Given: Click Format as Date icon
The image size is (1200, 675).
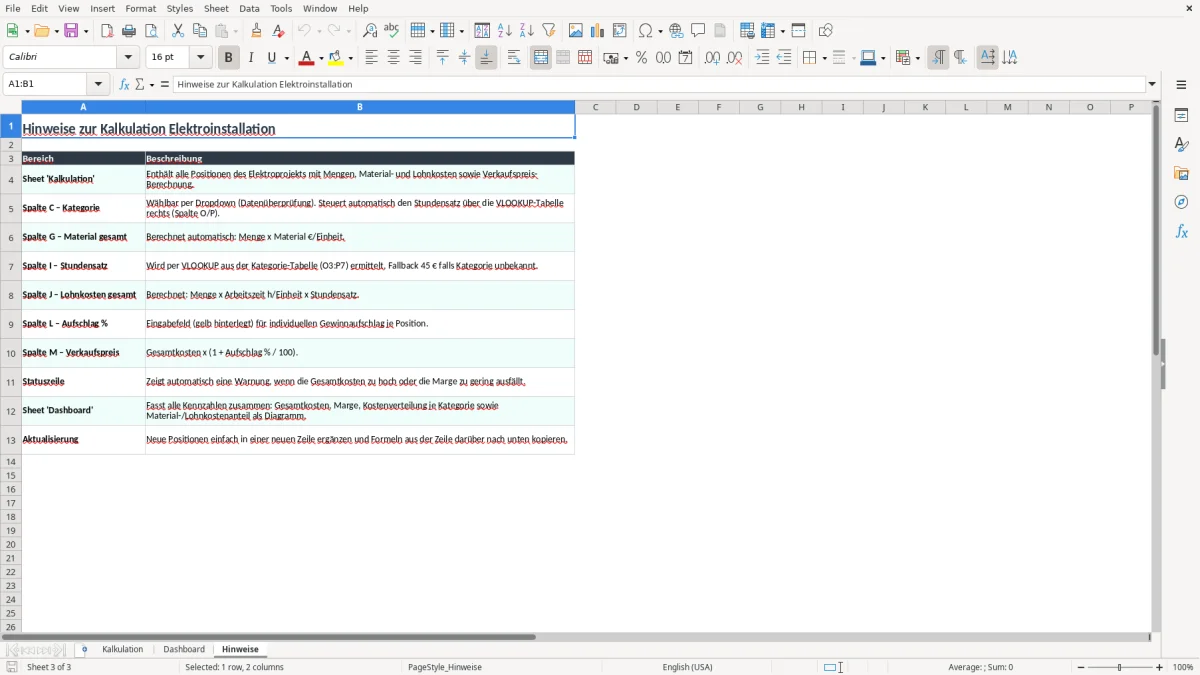Looking at the screenshot, I should pos(685,58).
